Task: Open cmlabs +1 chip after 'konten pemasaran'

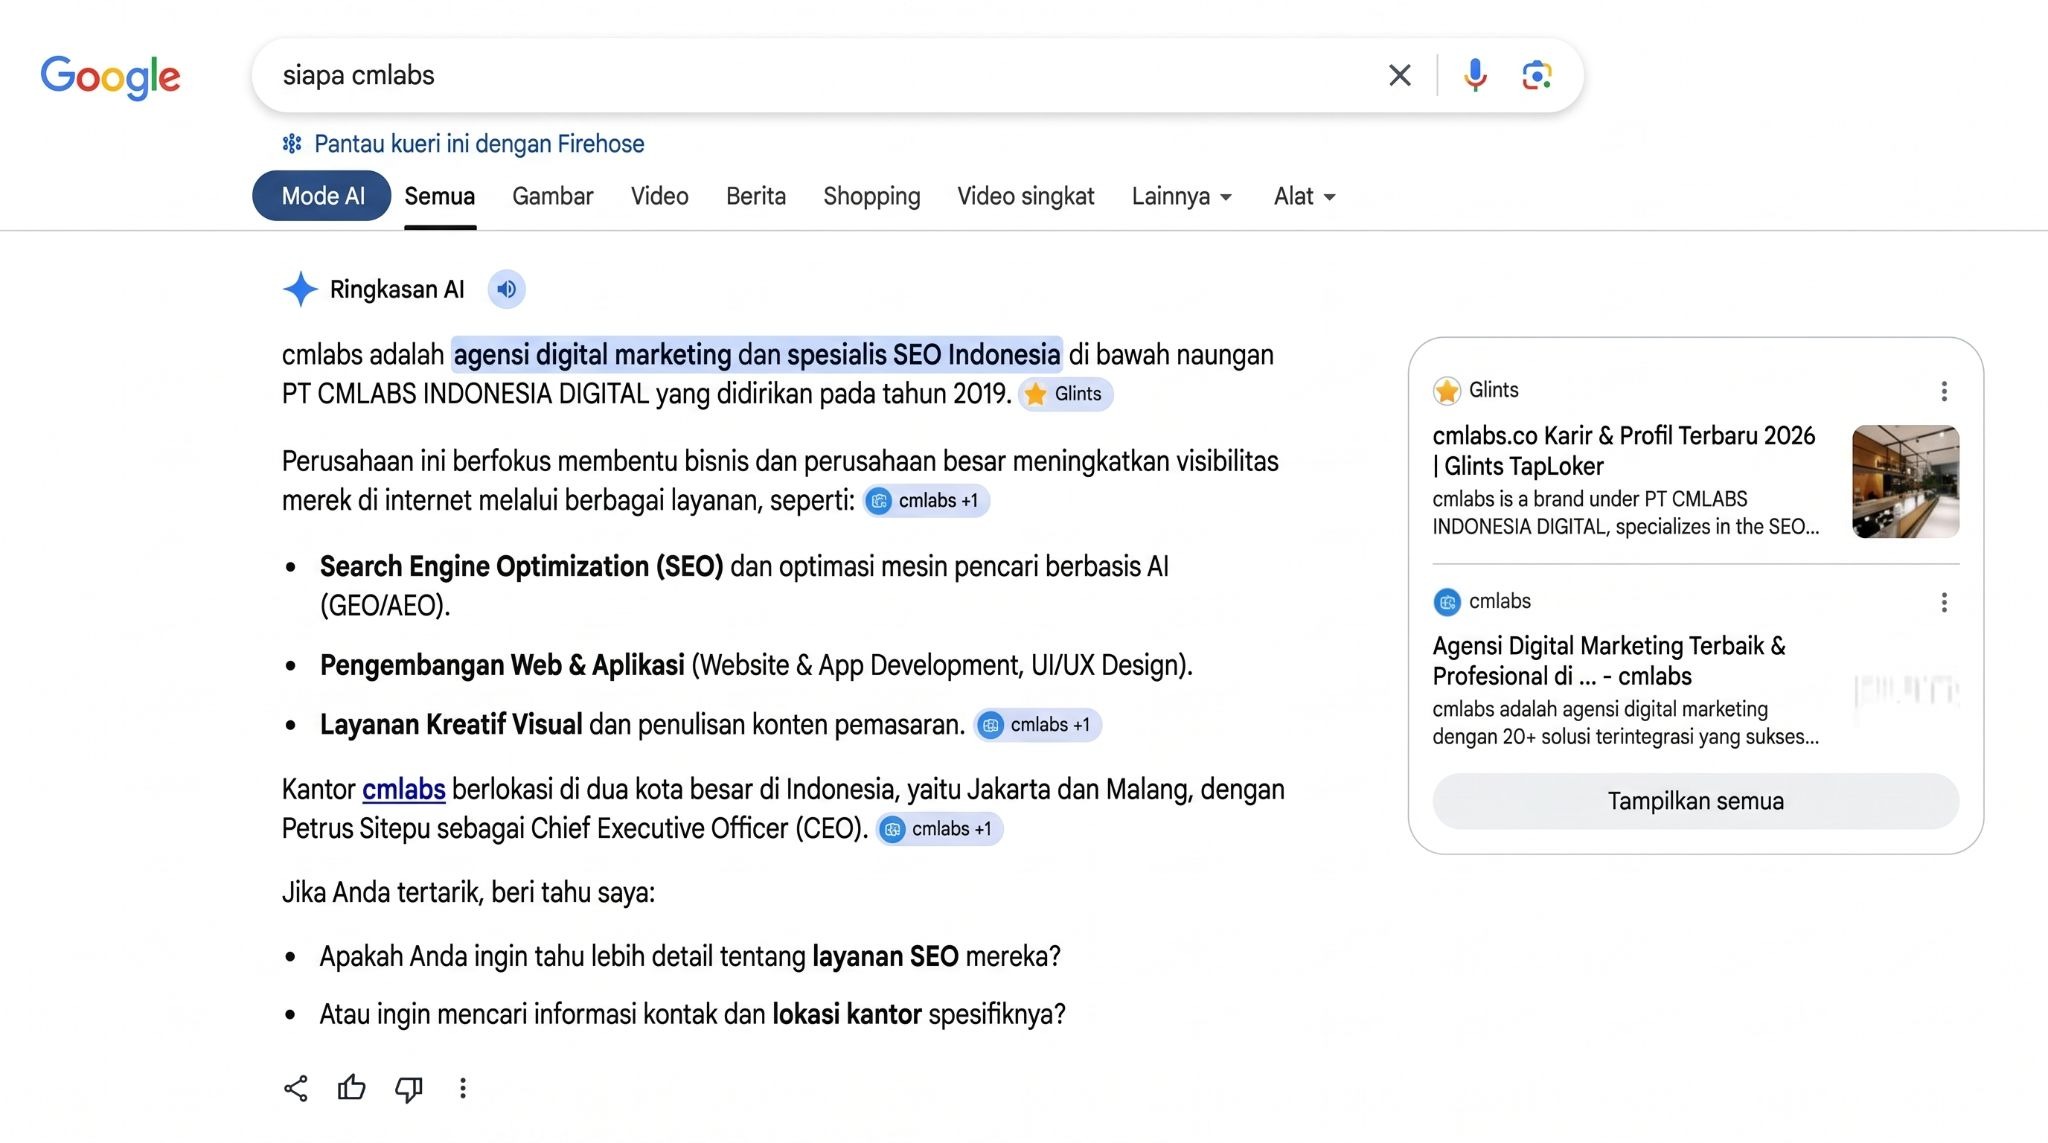Action: pos(1039,725)
